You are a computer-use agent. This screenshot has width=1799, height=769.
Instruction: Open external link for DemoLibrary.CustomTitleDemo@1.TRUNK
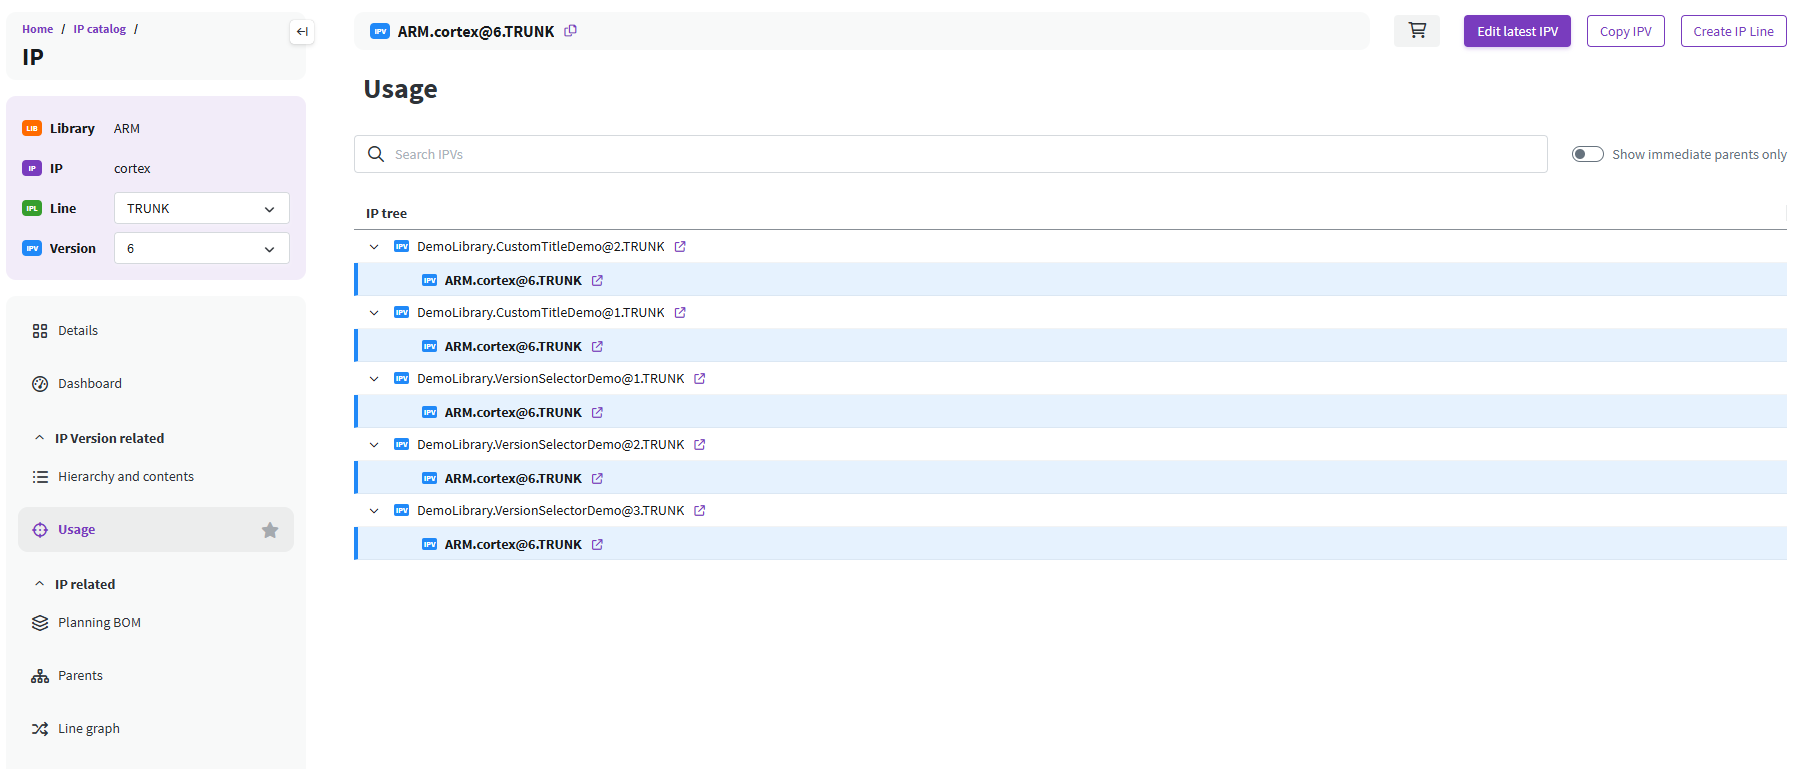click(x=680, y=313)
